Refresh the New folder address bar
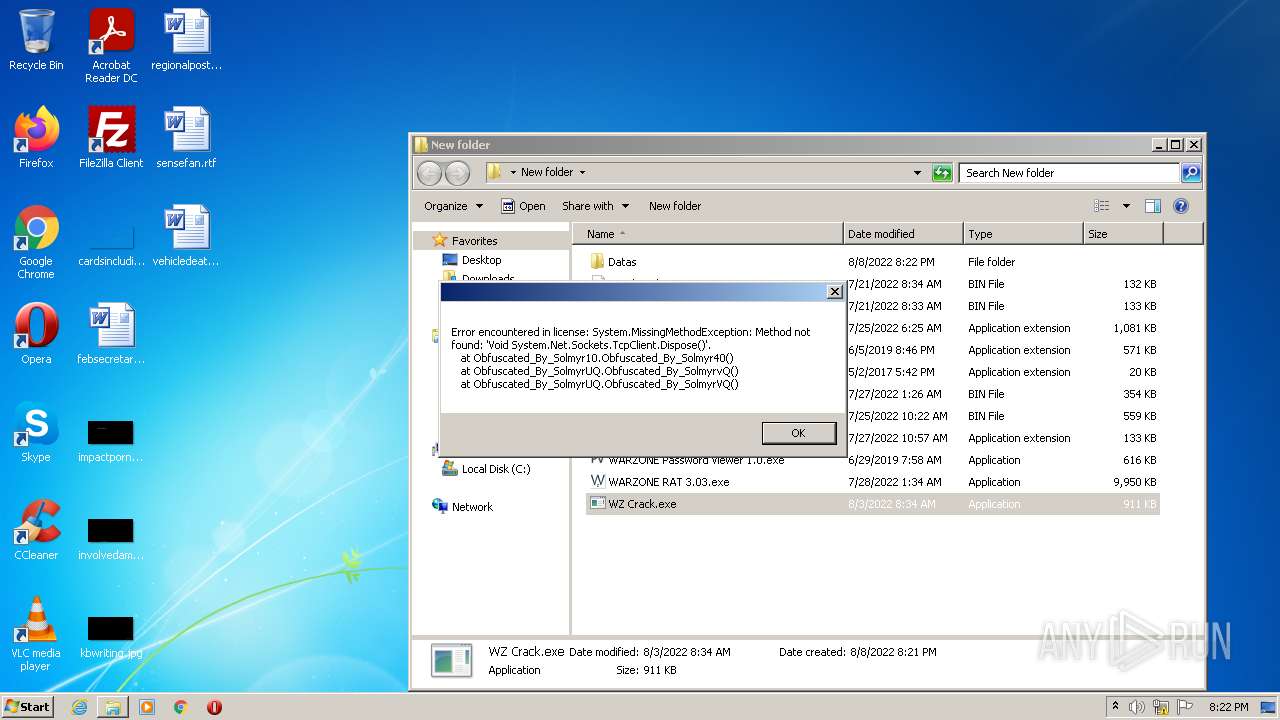Screen dimensions: 1280x720 942,173
